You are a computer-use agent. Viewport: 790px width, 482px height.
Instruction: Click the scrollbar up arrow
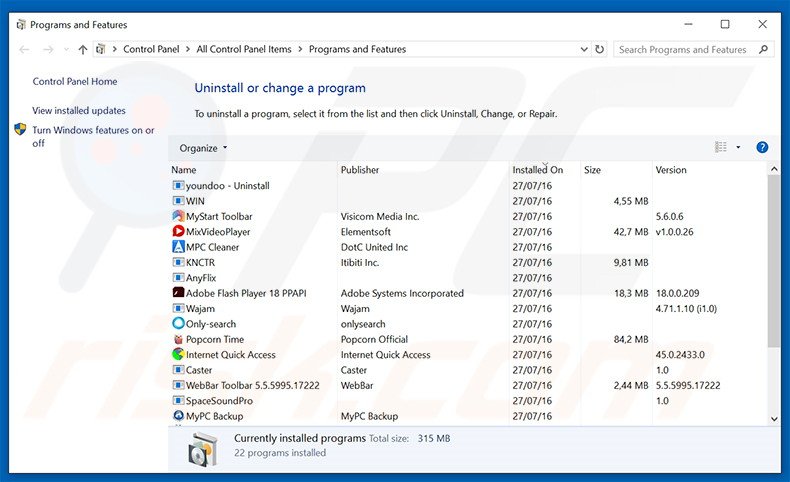coord(774,169)
